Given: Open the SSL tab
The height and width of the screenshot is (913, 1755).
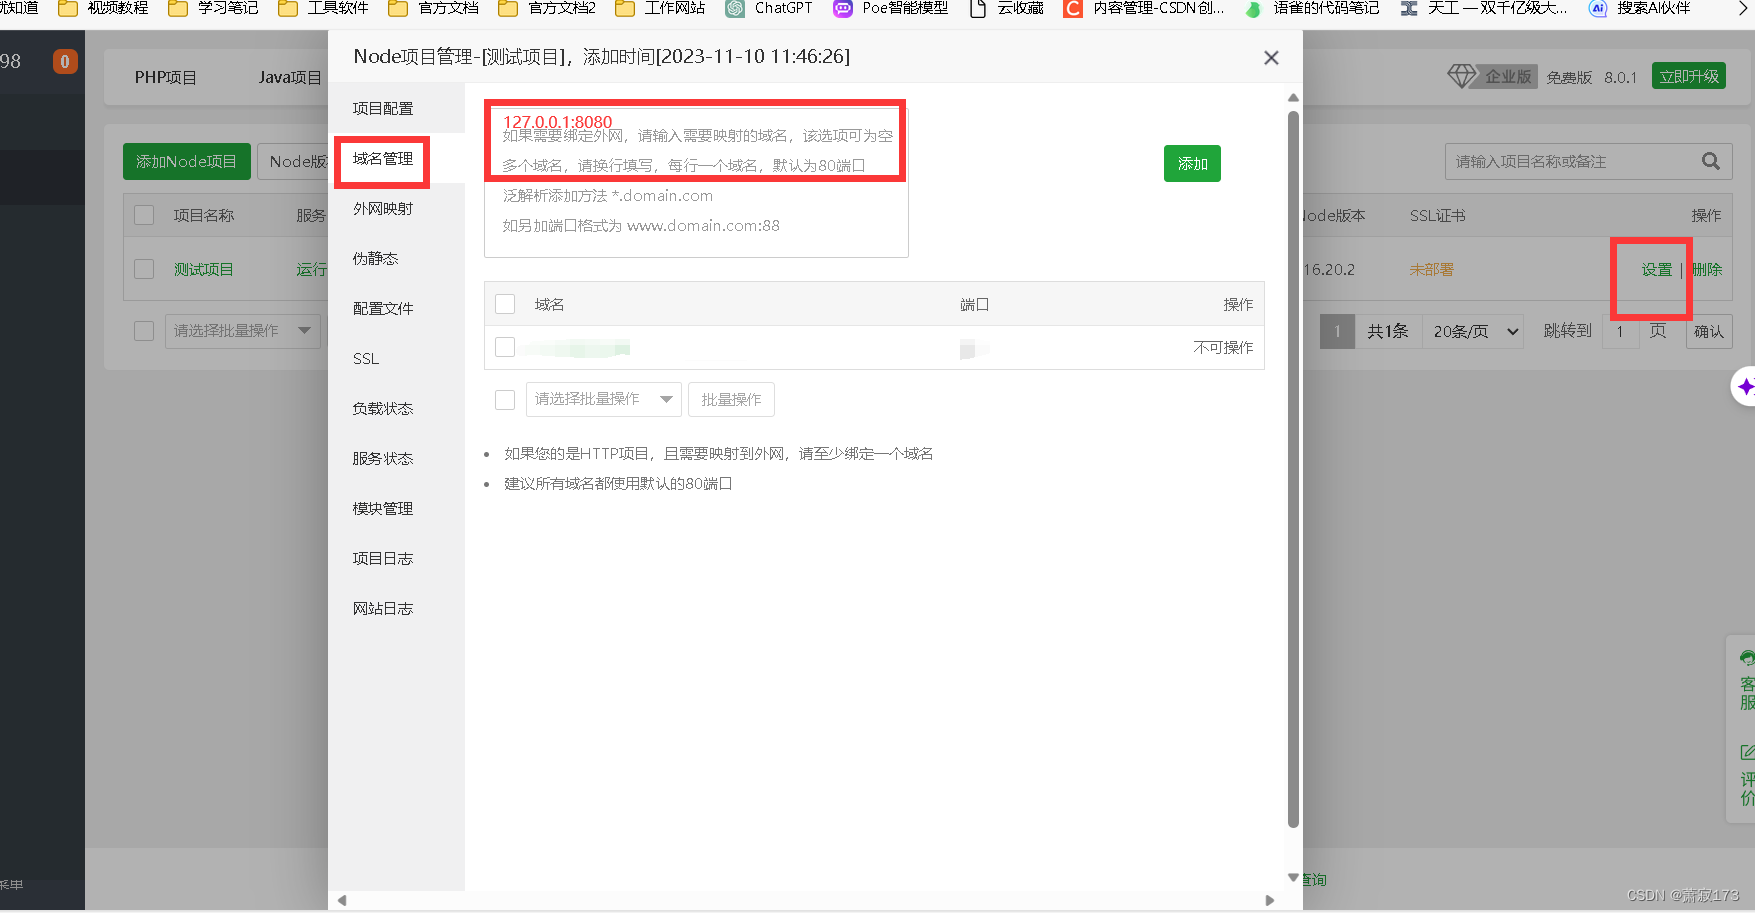Looking at the screenshot, I should tap(396, 358).
